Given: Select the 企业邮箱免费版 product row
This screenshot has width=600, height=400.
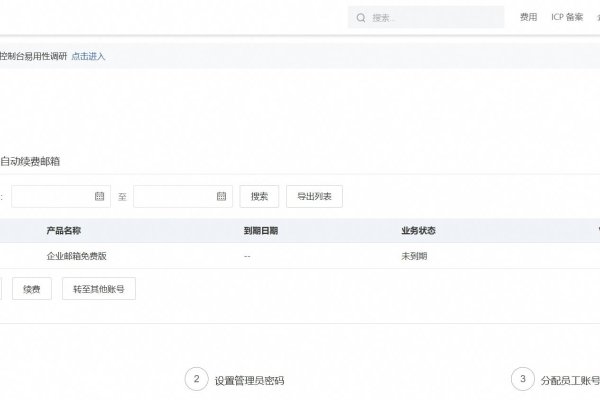Looking at the screenshot, I should (76, 256).
